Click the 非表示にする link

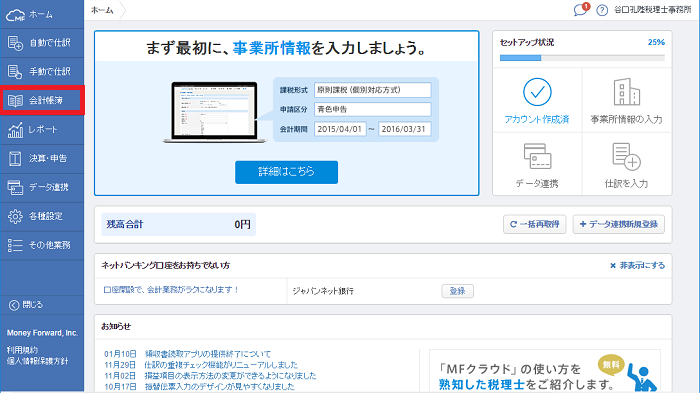[x=638, y=266]
